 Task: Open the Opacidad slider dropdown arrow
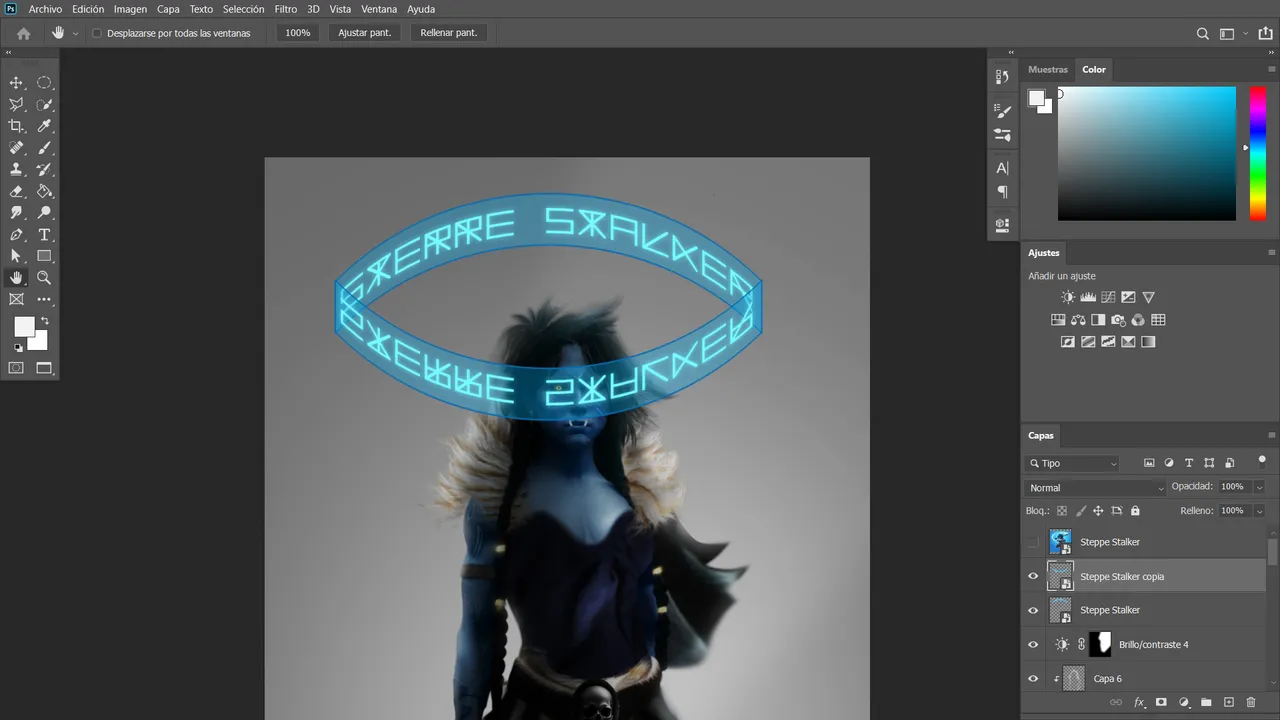(1259, 487)
